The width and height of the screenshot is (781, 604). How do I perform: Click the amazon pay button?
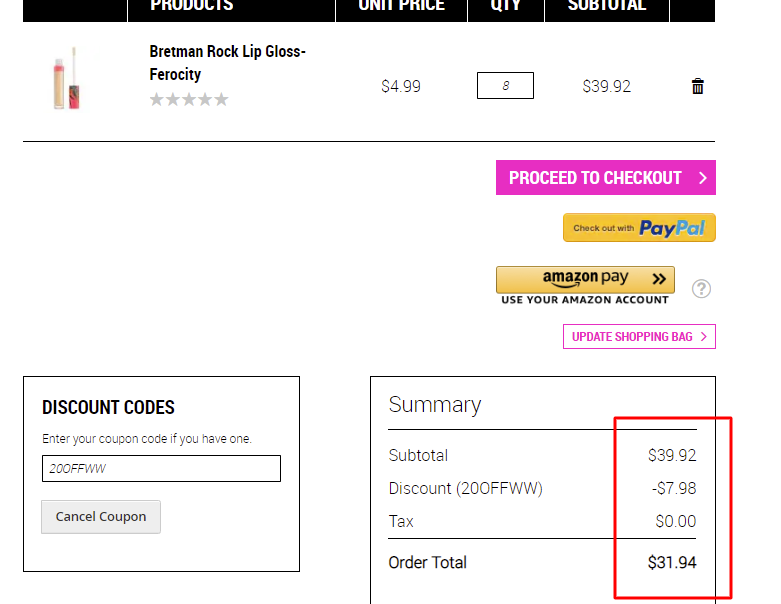click(x=585, y=279)
